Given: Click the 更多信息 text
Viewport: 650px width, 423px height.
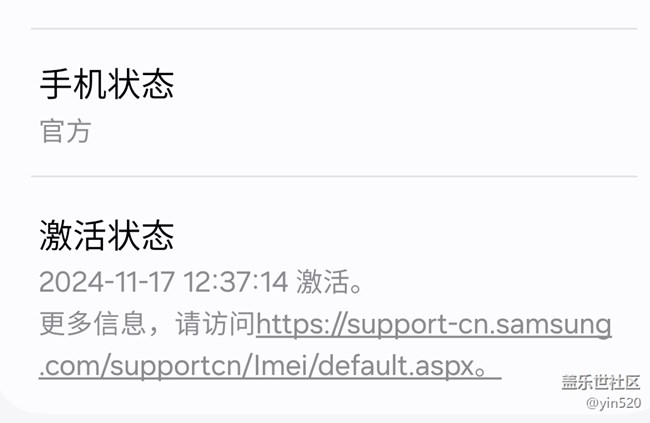Looking at the screenshot, I should [93, 323].
